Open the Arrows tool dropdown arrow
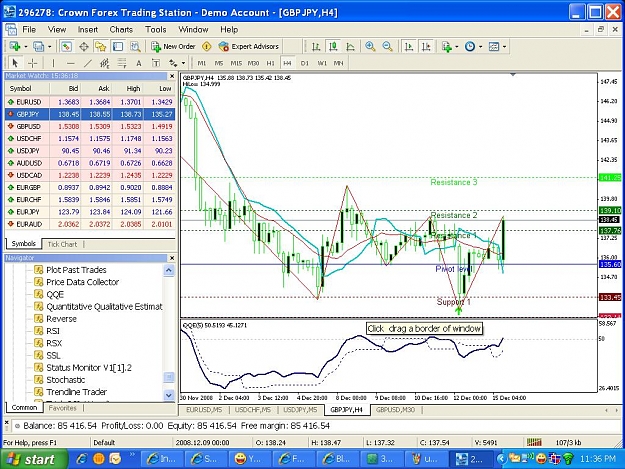Image resolution: width=625 pixels, height=469 pixels. [183, 63]
